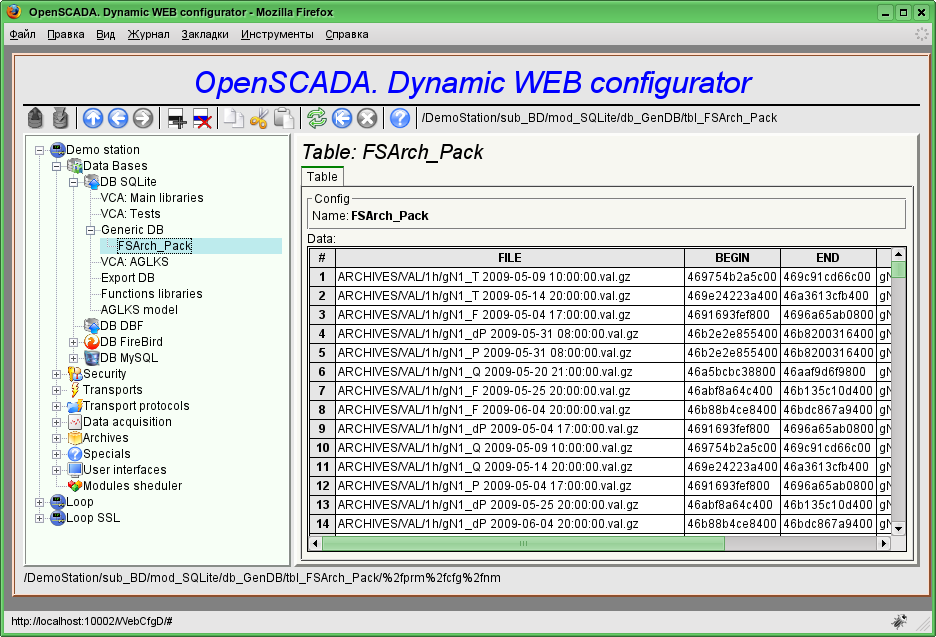Select the FSArch_Pack table in tree
This screenshot has width=936, height=637.
coord(155,246)
